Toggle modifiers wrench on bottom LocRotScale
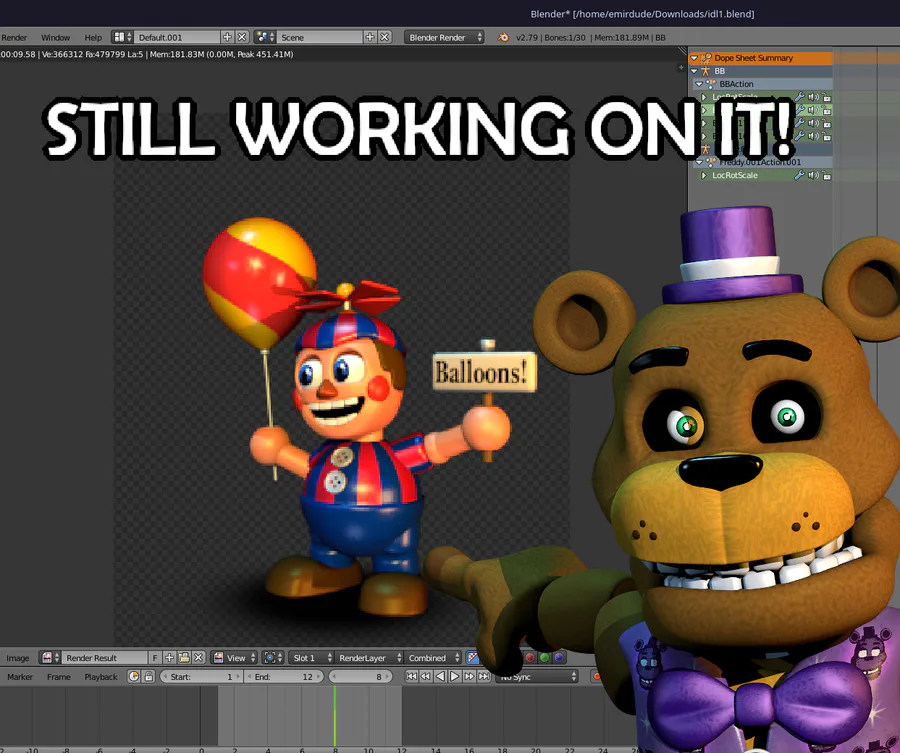This screenshot has width=900, height=753. tap(799, 176)
